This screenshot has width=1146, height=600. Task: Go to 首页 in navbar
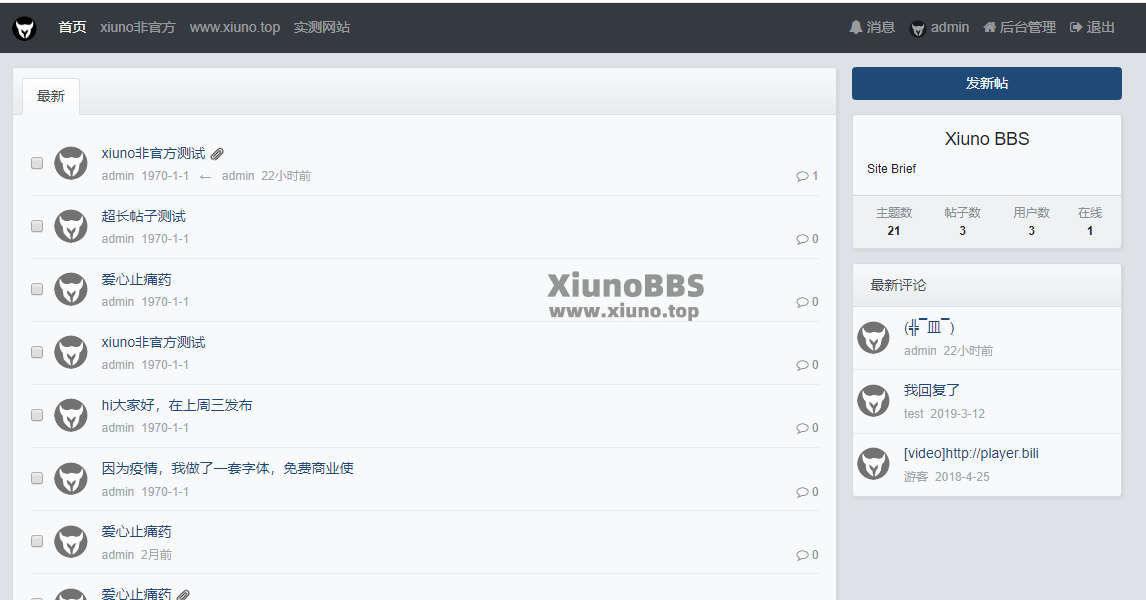(x=72, y=28)
